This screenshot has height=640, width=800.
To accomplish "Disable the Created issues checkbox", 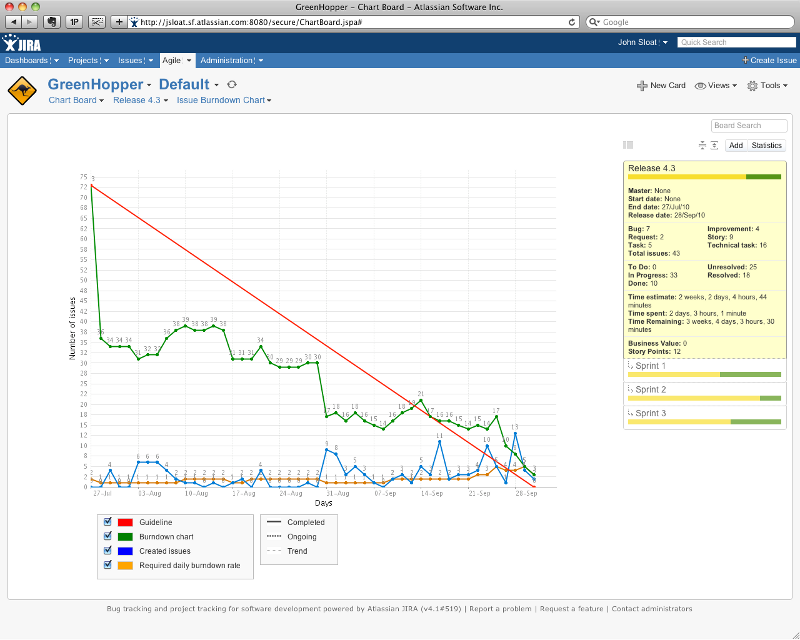I will point(108,551).
